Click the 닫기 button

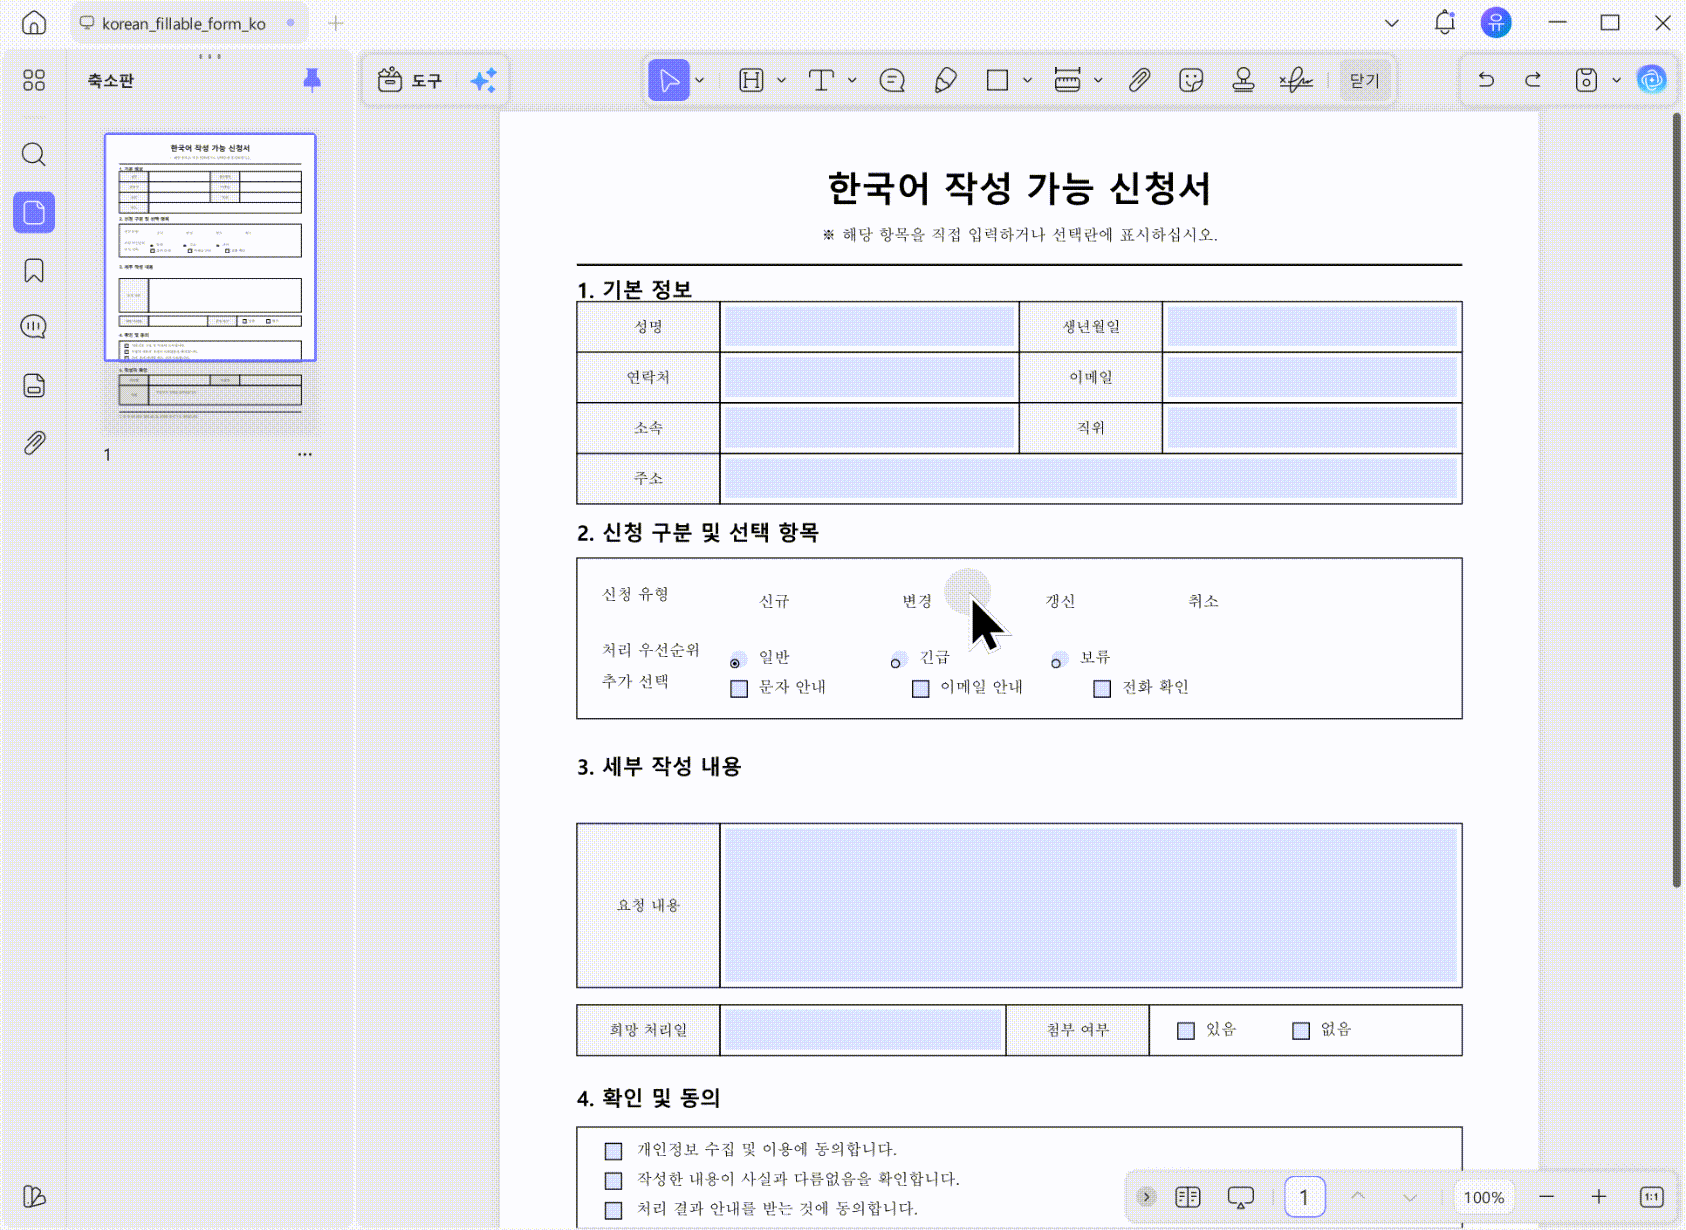pos(1364,80)
